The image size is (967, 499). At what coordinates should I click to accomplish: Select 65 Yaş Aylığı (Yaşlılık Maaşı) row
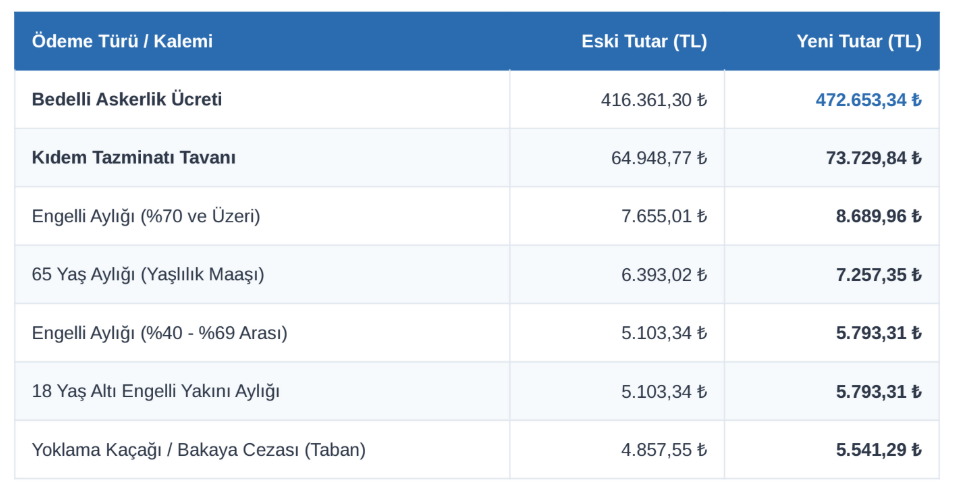(x=477, y=274)
